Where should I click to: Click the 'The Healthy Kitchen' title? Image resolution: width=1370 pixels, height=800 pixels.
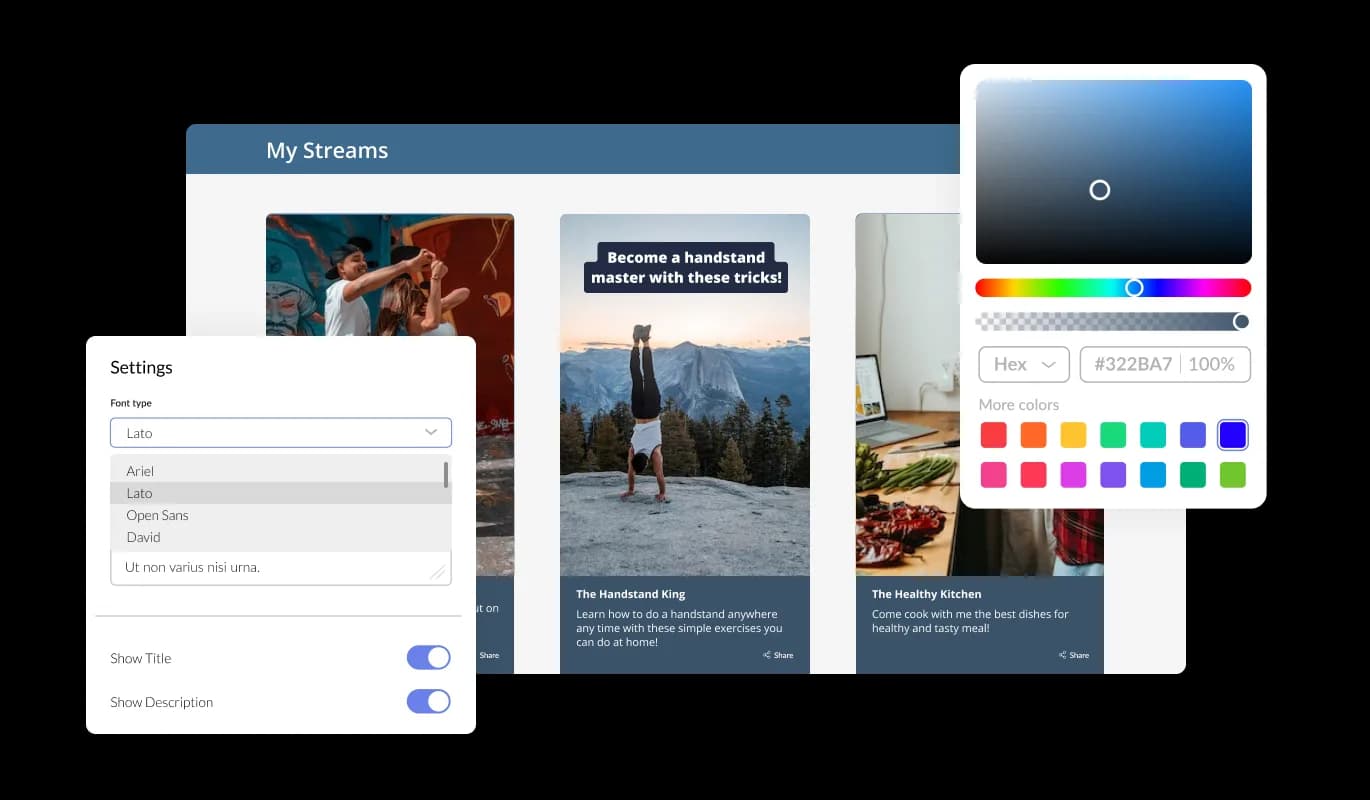926,594
